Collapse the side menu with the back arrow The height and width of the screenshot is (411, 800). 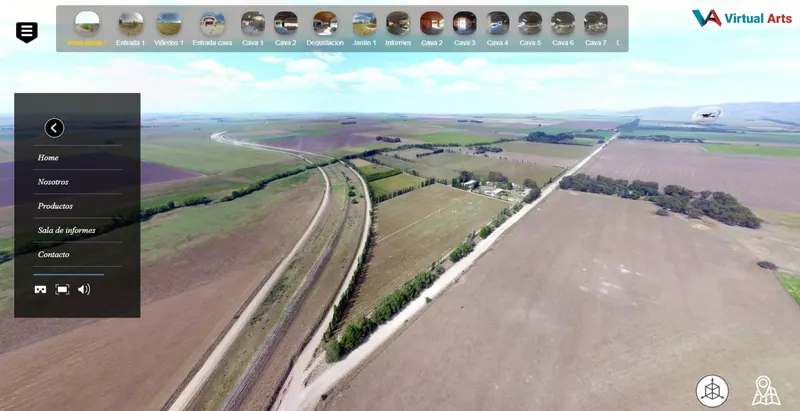click(54, 128)
